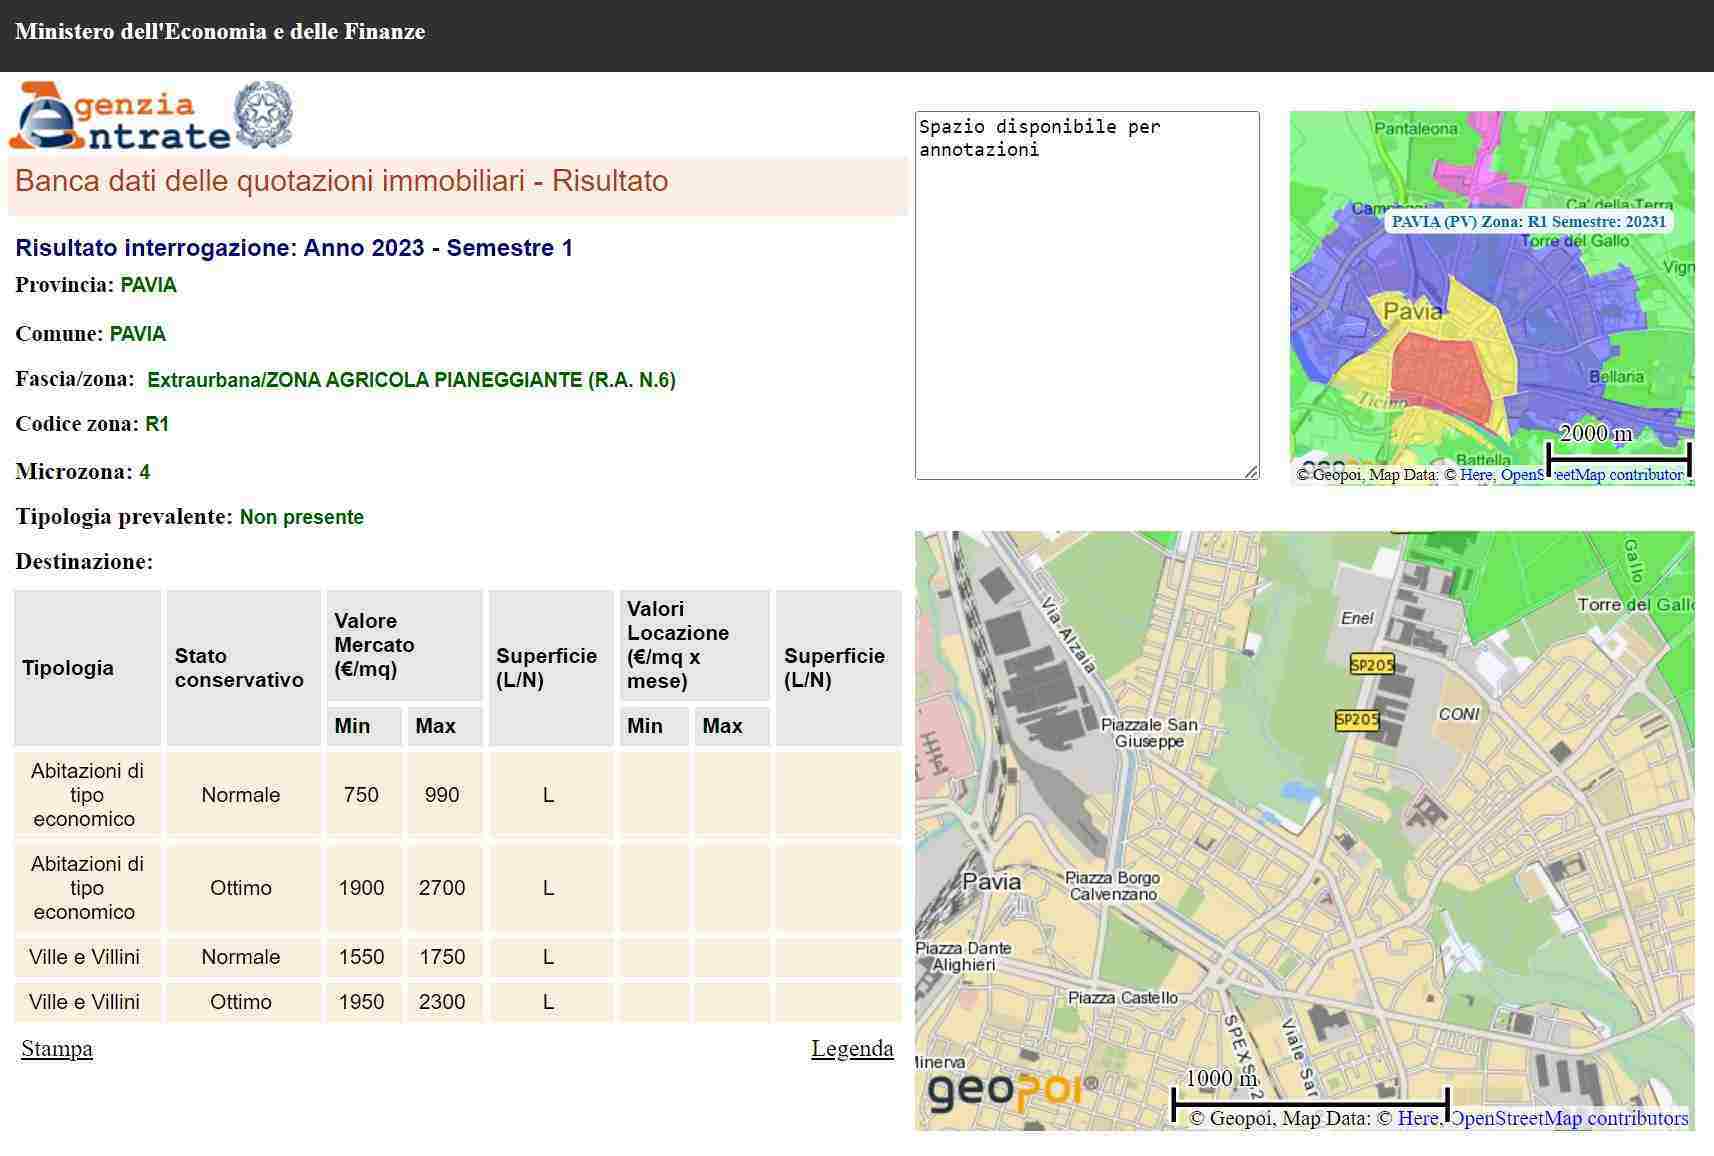This screenshot has height=1156, width=1714.
Task: Open OpenStreetMap contributors link on large map
Action: pyautogui.click(x=1568, y=1118)
